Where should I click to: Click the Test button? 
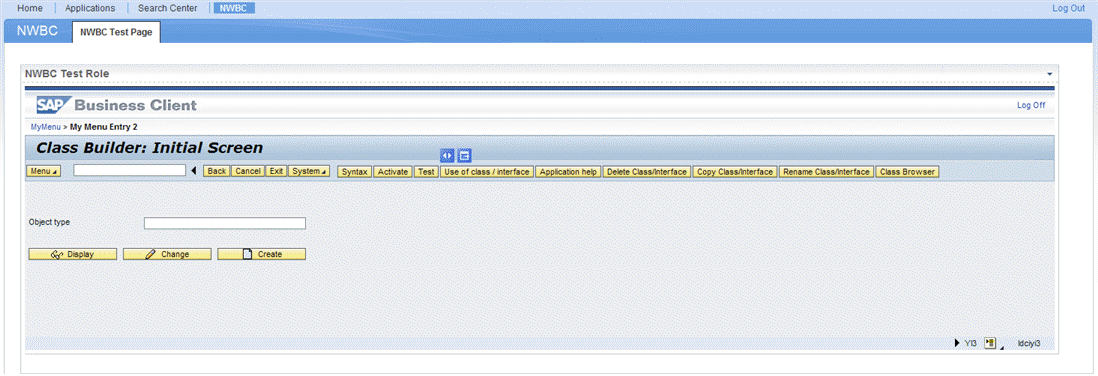[426, 172]
